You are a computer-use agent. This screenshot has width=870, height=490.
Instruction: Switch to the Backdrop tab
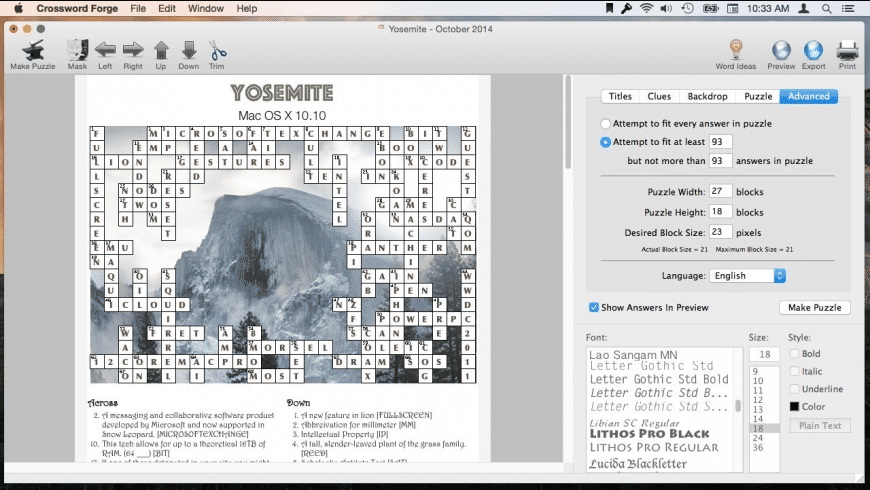click(x=707, y=96)
